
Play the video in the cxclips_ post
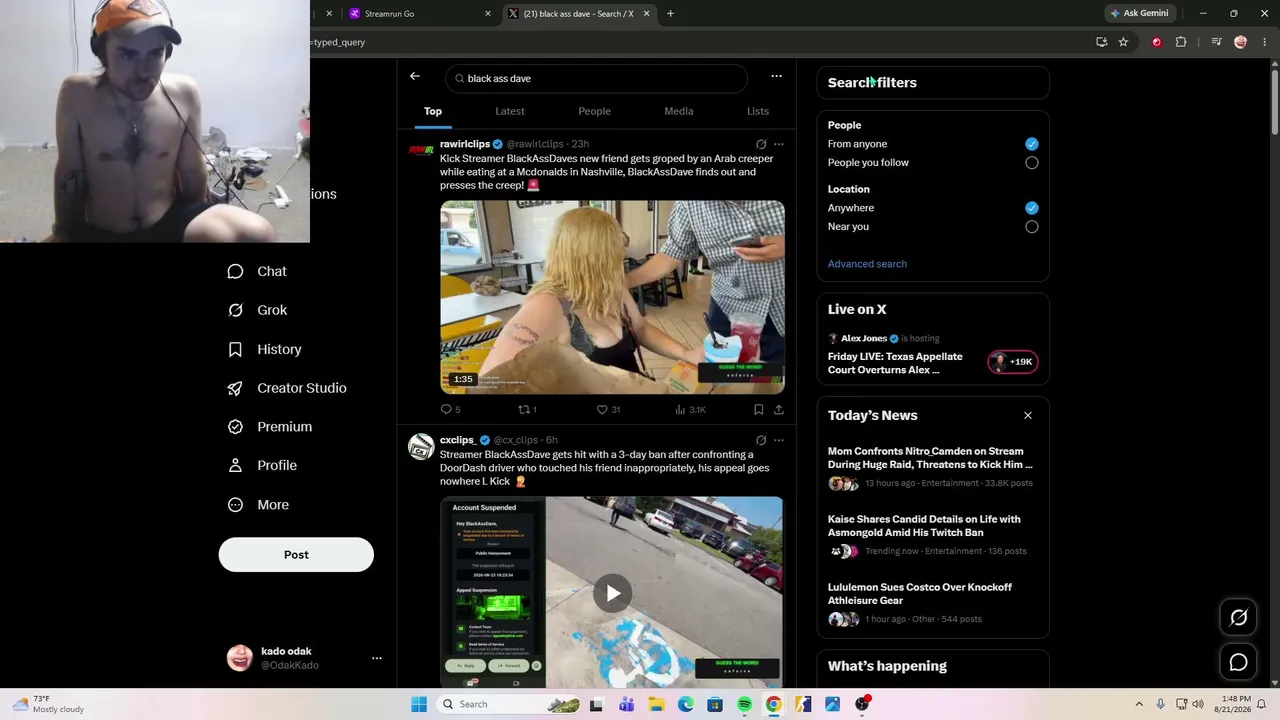[x=613, y=593]
